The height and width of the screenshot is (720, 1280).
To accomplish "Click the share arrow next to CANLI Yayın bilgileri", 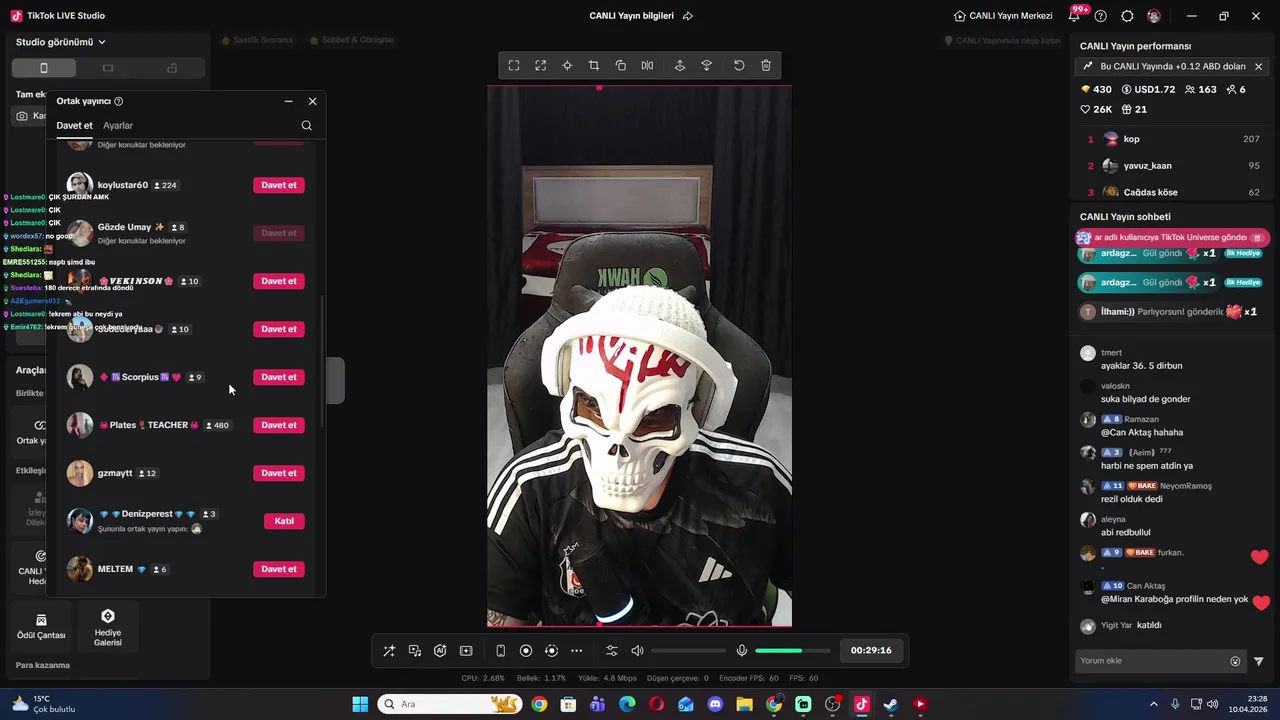I will coord(688,16).
